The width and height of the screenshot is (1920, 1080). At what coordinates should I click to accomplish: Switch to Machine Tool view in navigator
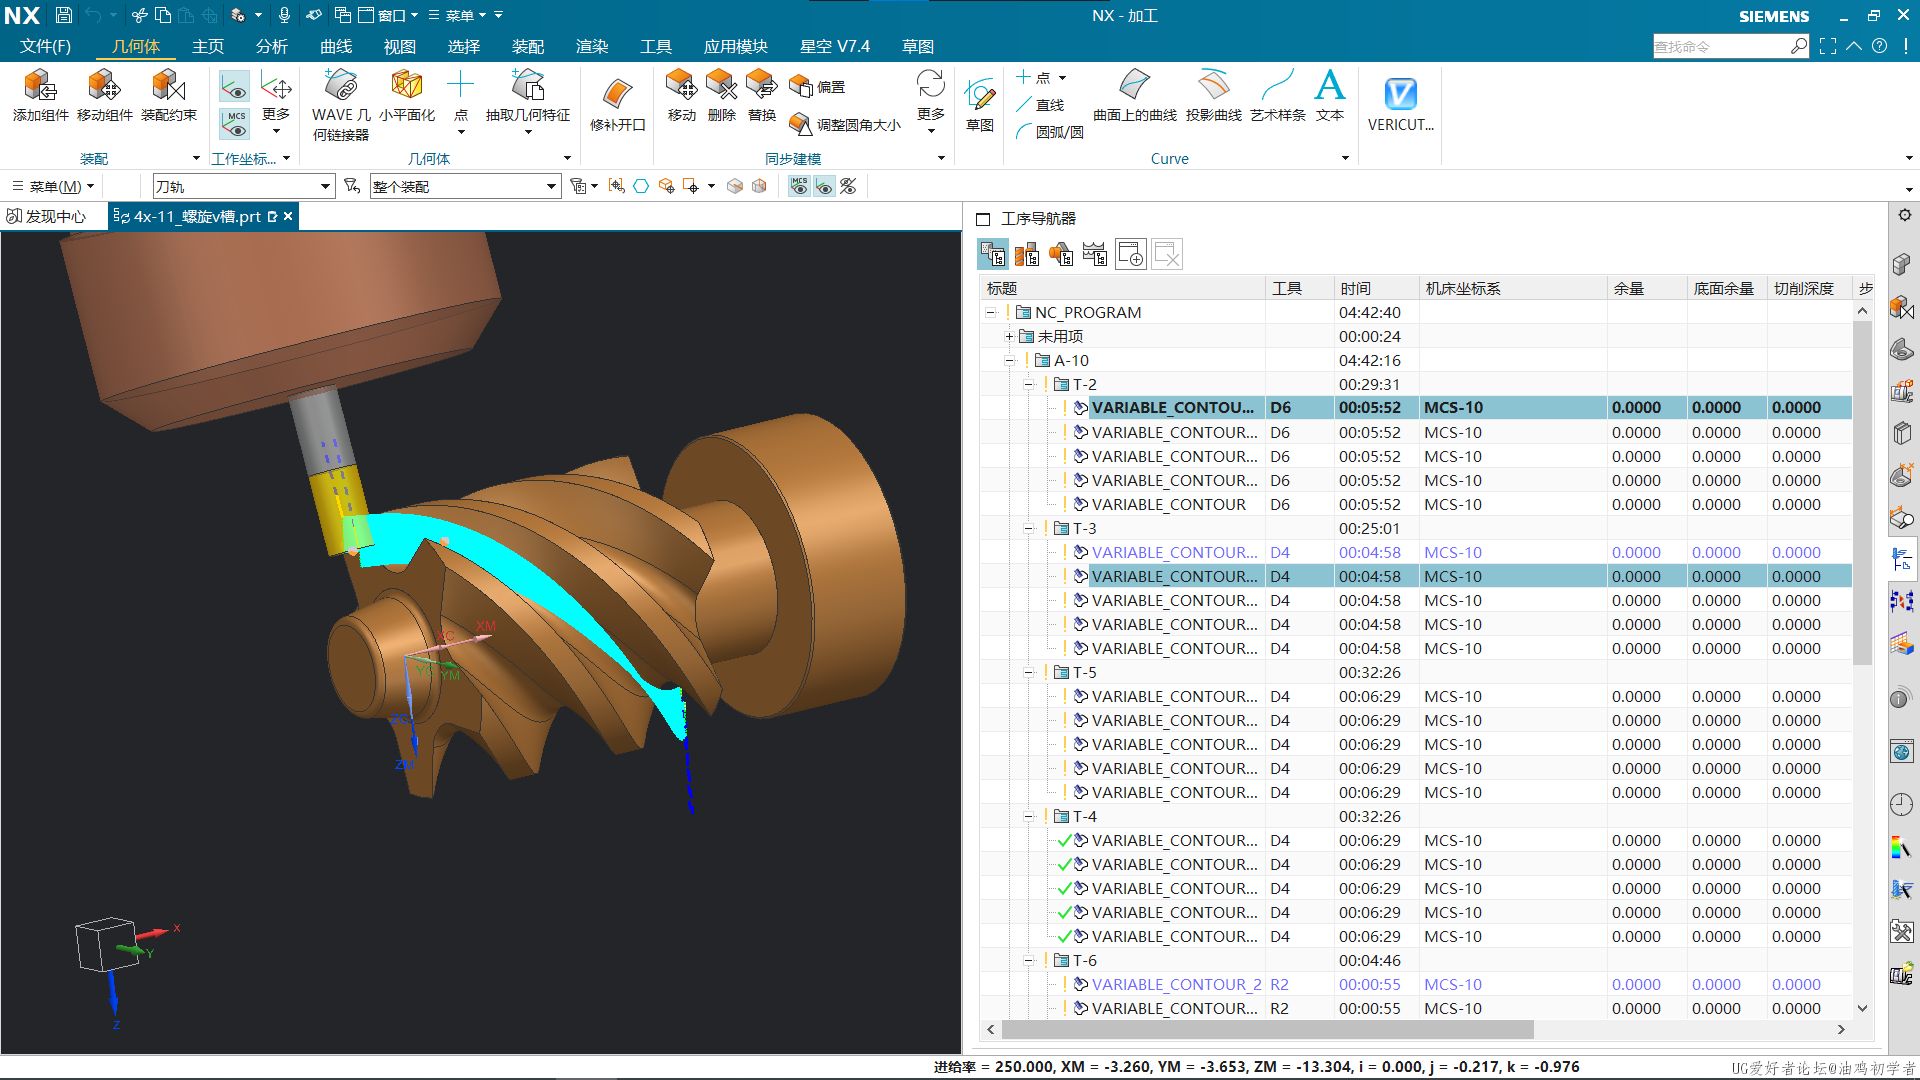click(1027, 255)
